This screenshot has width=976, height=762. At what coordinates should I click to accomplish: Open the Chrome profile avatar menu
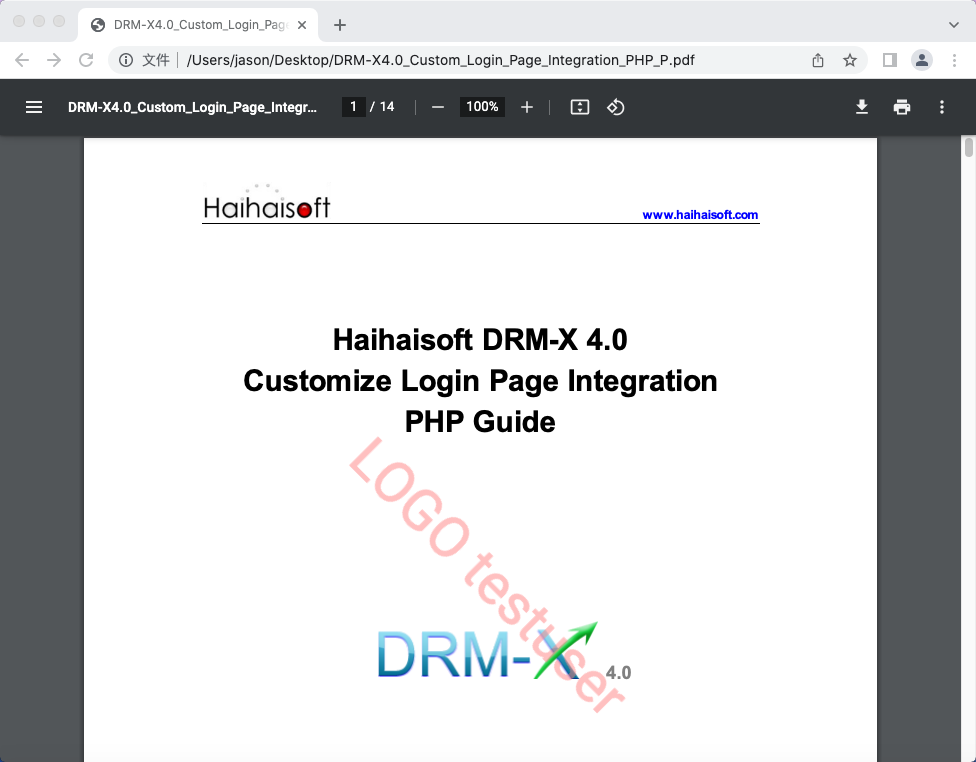(x=922, y=60)
